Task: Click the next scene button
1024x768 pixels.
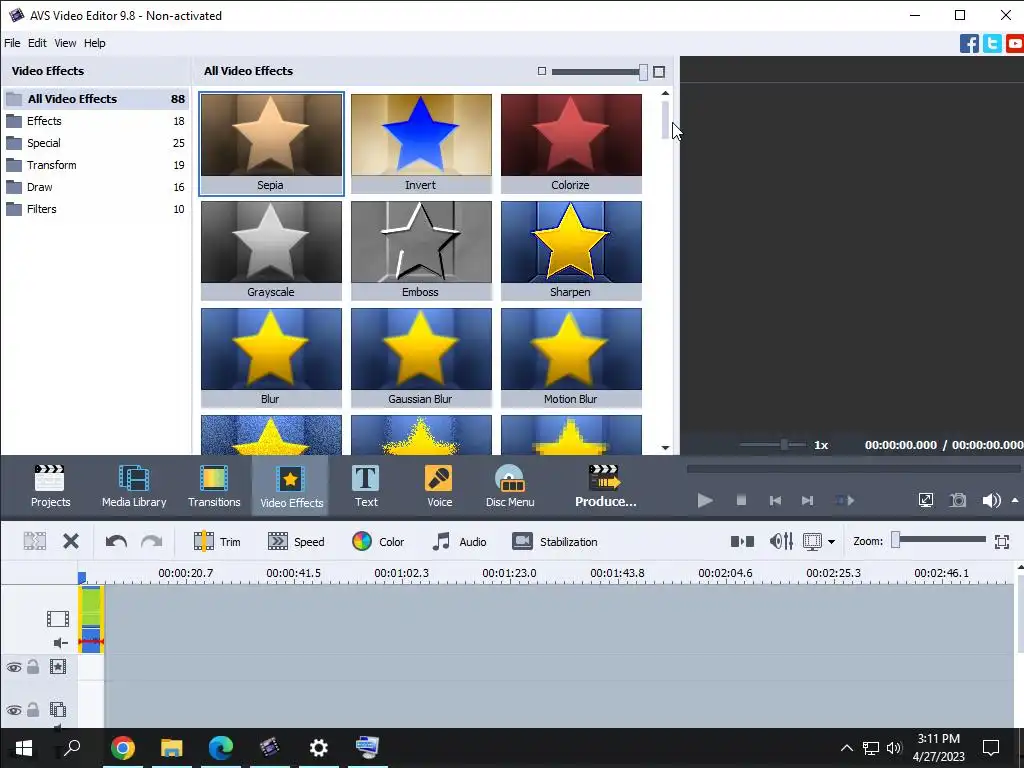Action: (844, 501)
